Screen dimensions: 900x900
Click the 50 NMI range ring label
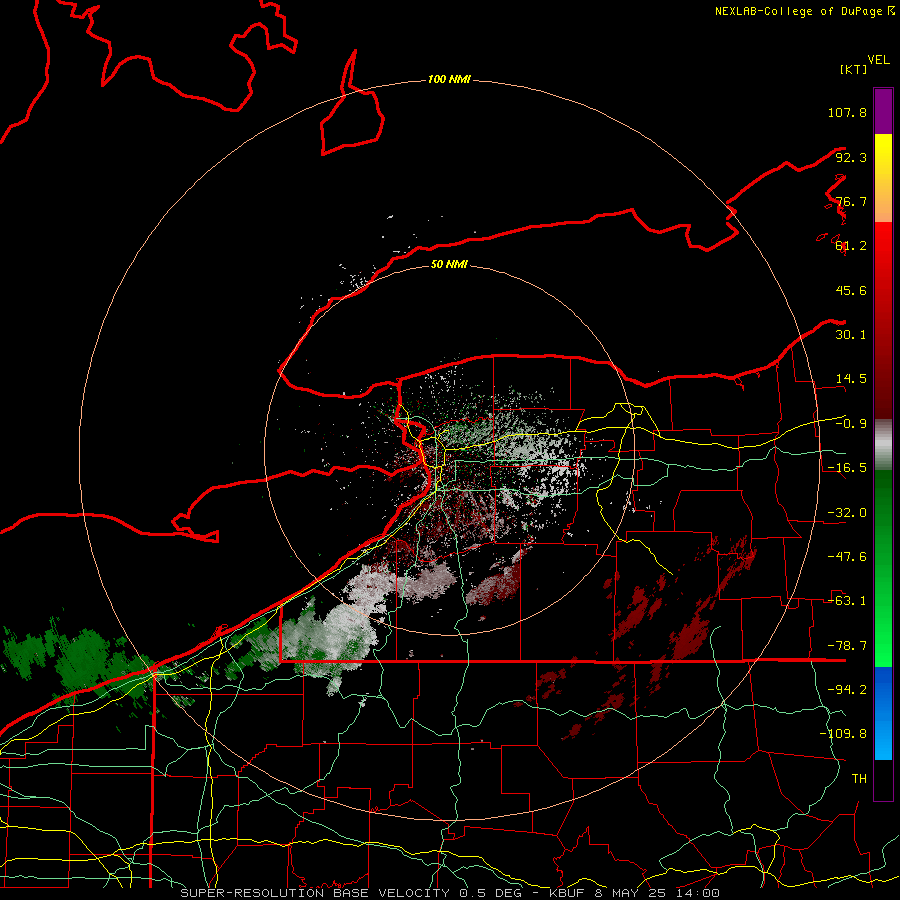pyautogui.click(x=449, y=264)
